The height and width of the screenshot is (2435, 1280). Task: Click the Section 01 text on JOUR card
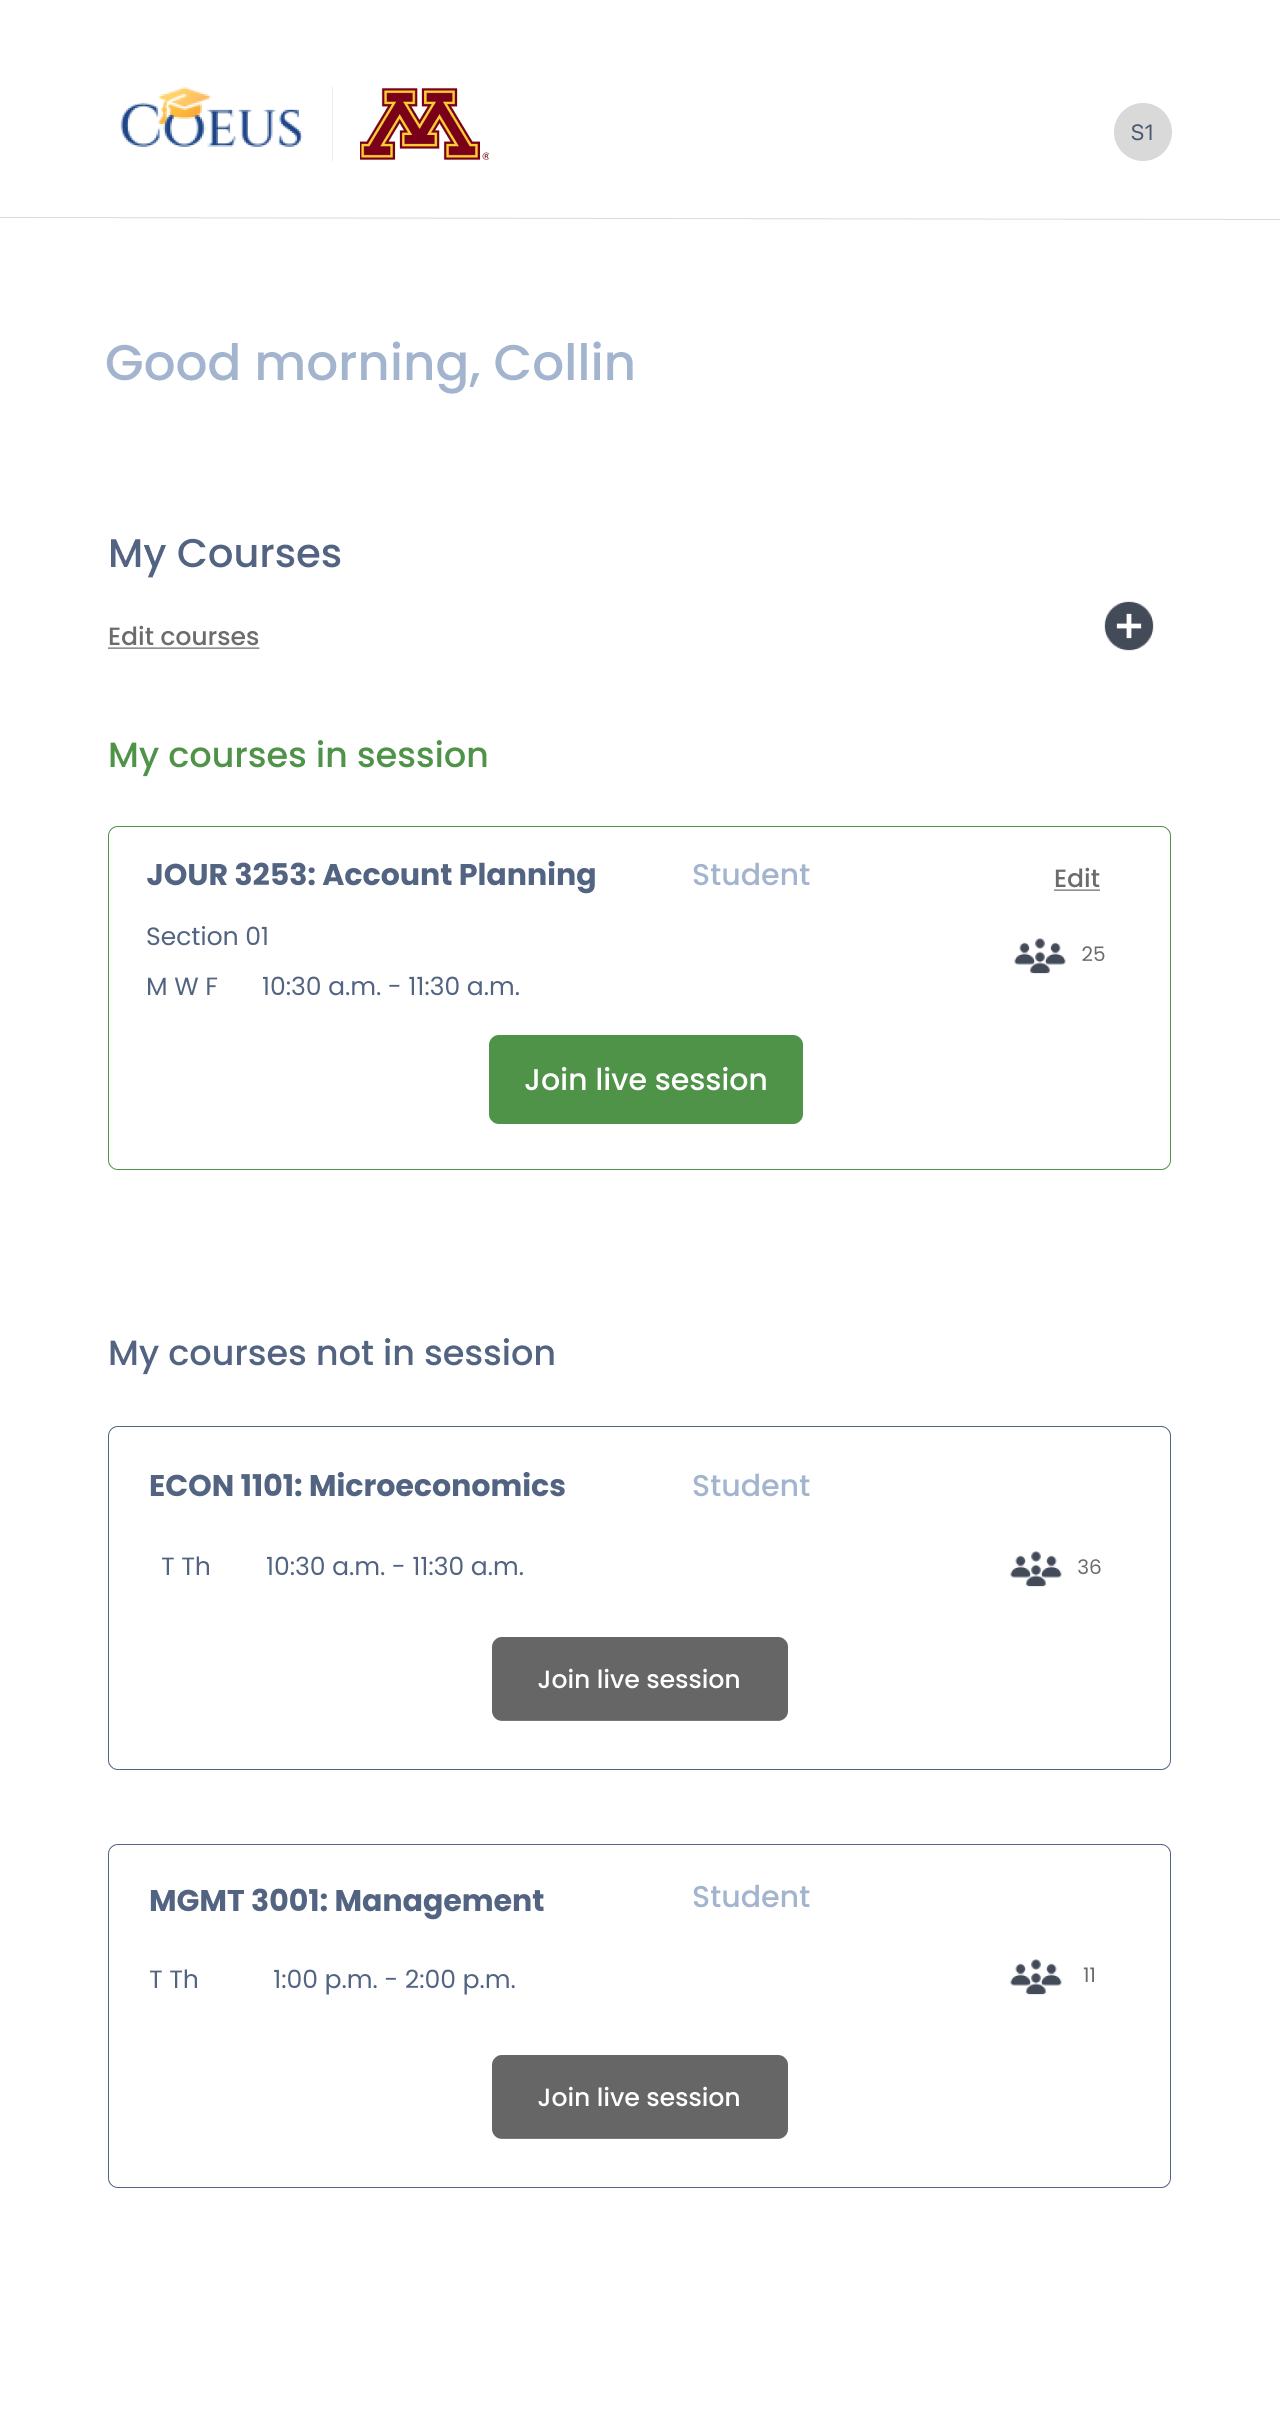coord(207,937)
